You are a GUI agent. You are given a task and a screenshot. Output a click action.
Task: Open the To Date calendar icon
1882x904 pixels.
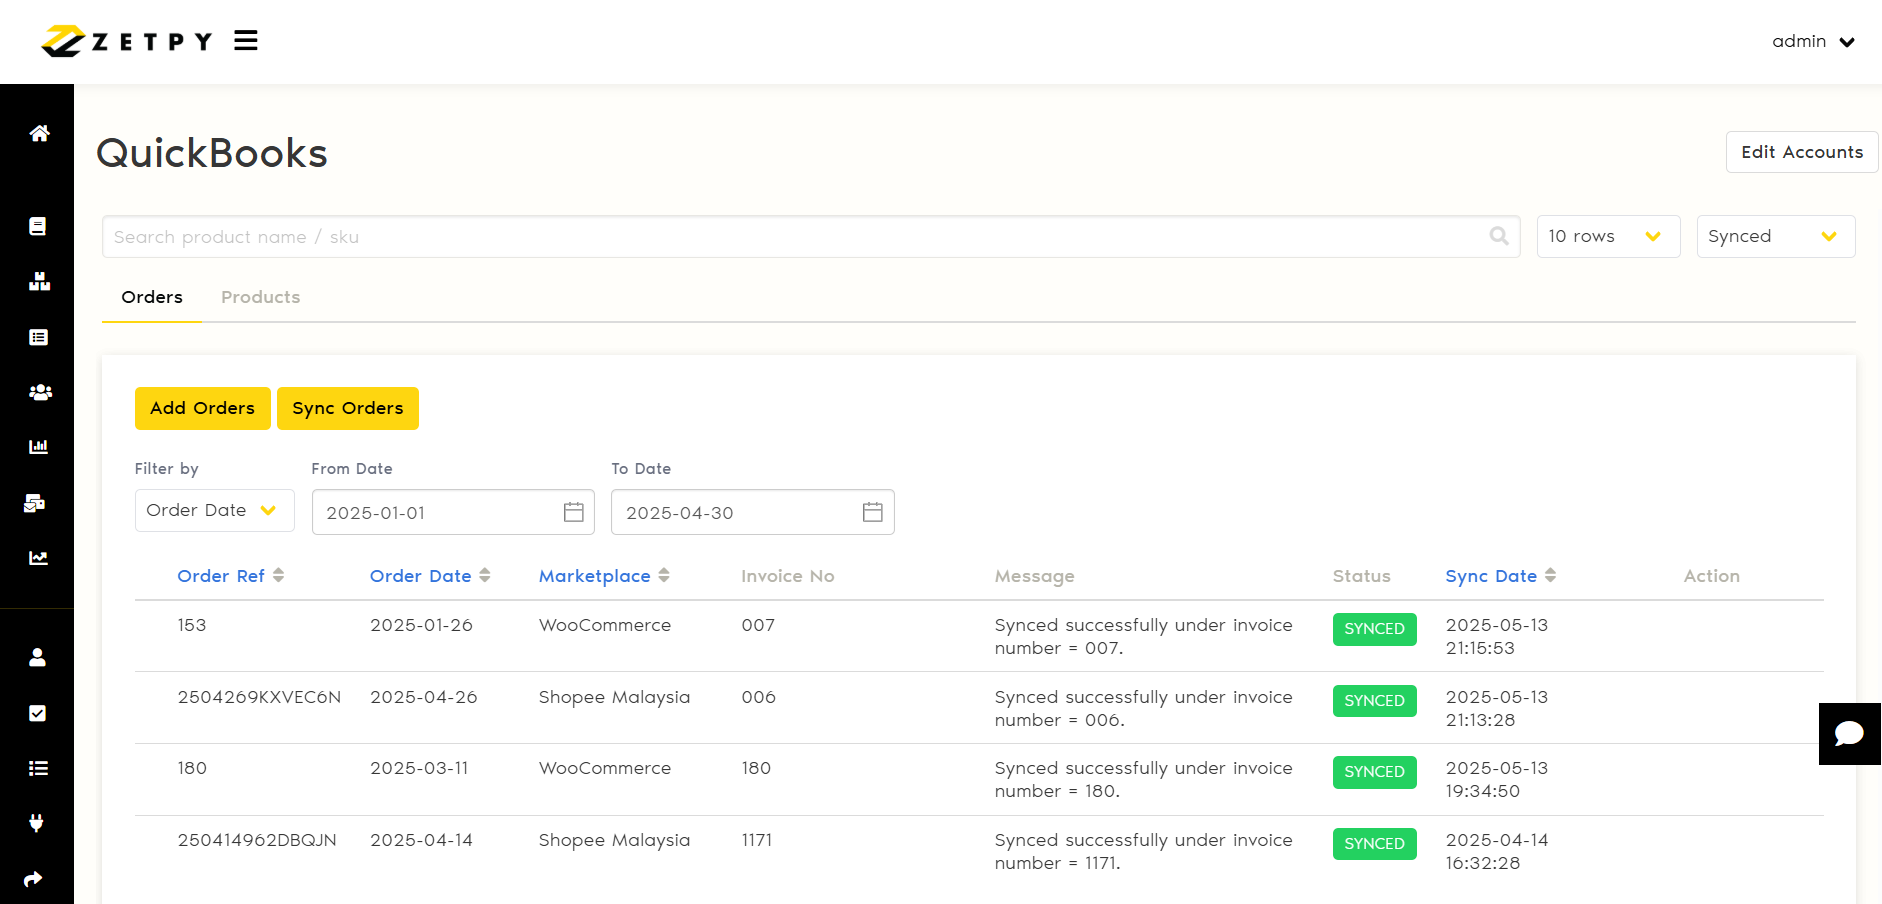tap(873, 512)
